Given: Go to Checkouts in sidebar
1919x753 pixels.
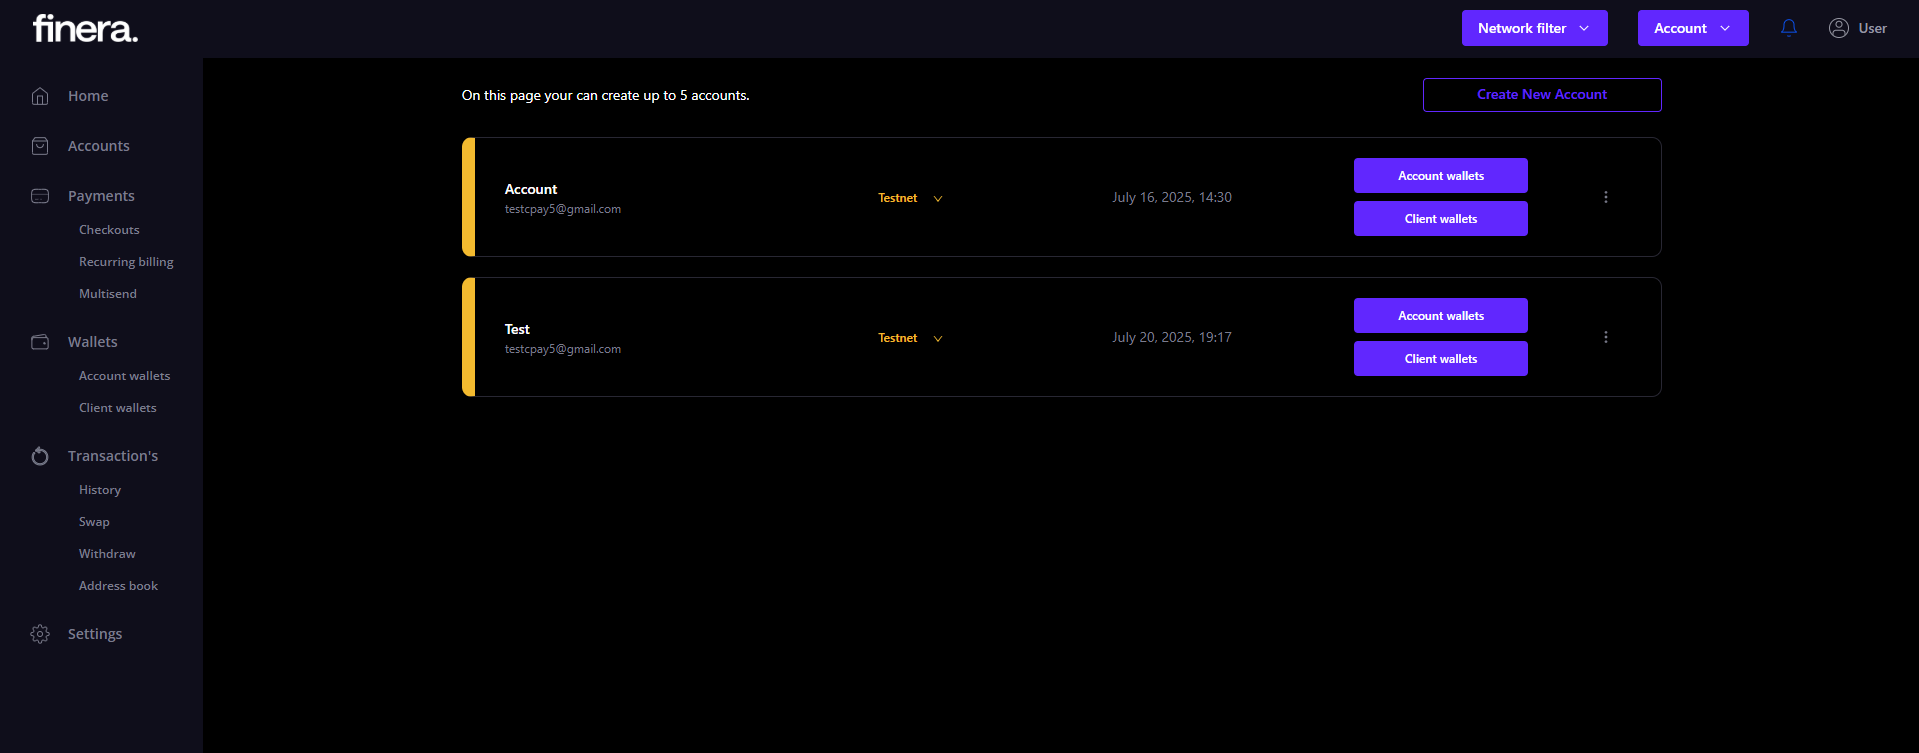Looking at the screenshot, I should tap(109, 230).
